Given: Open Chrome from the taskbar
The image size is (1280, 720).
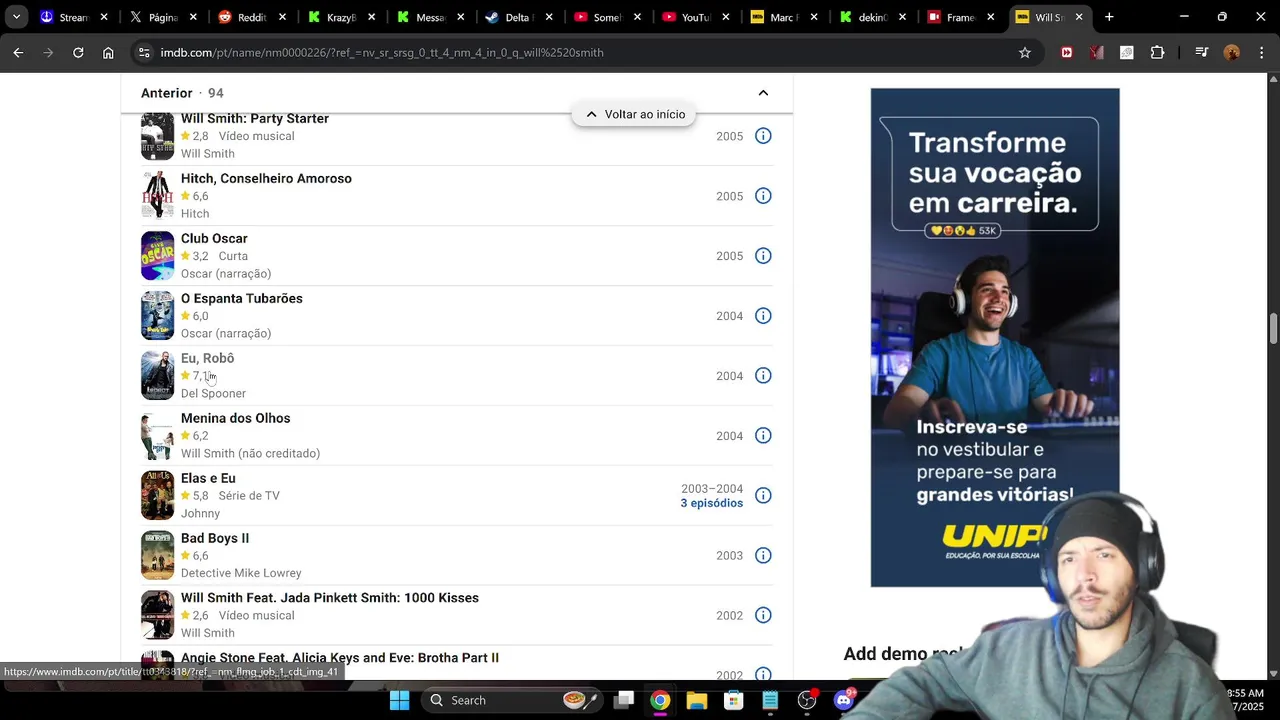Looking at the screenshot, I should 660,700.
